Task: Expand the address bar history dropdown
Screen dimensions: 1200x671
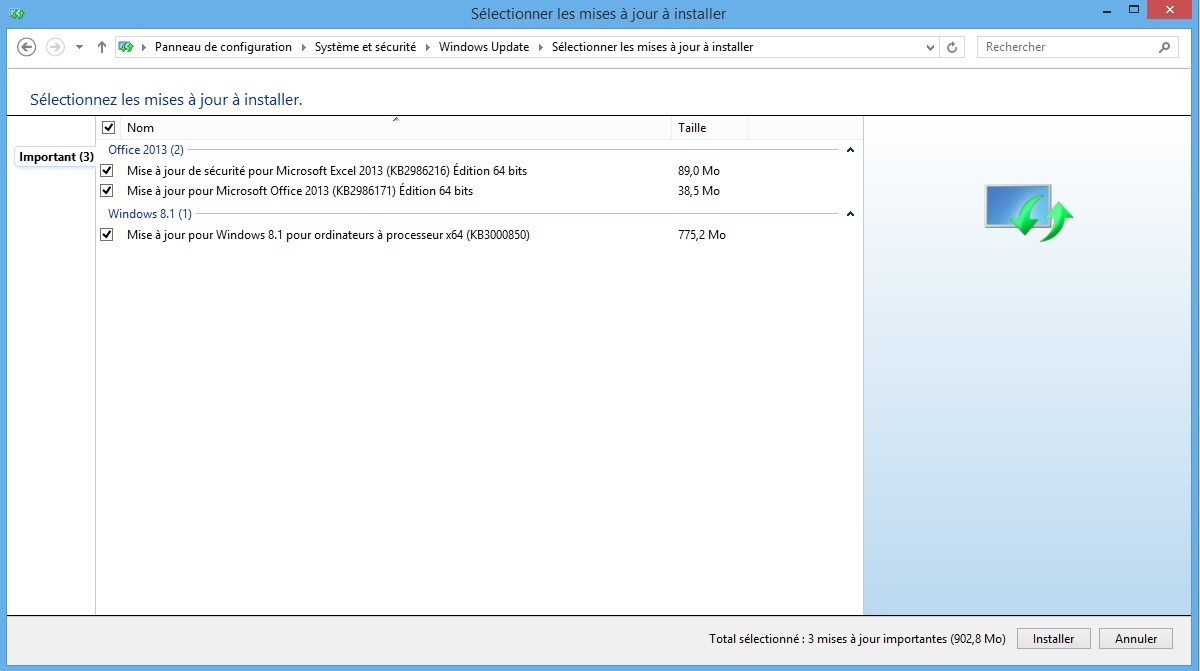Action: [x=930, y=47]
